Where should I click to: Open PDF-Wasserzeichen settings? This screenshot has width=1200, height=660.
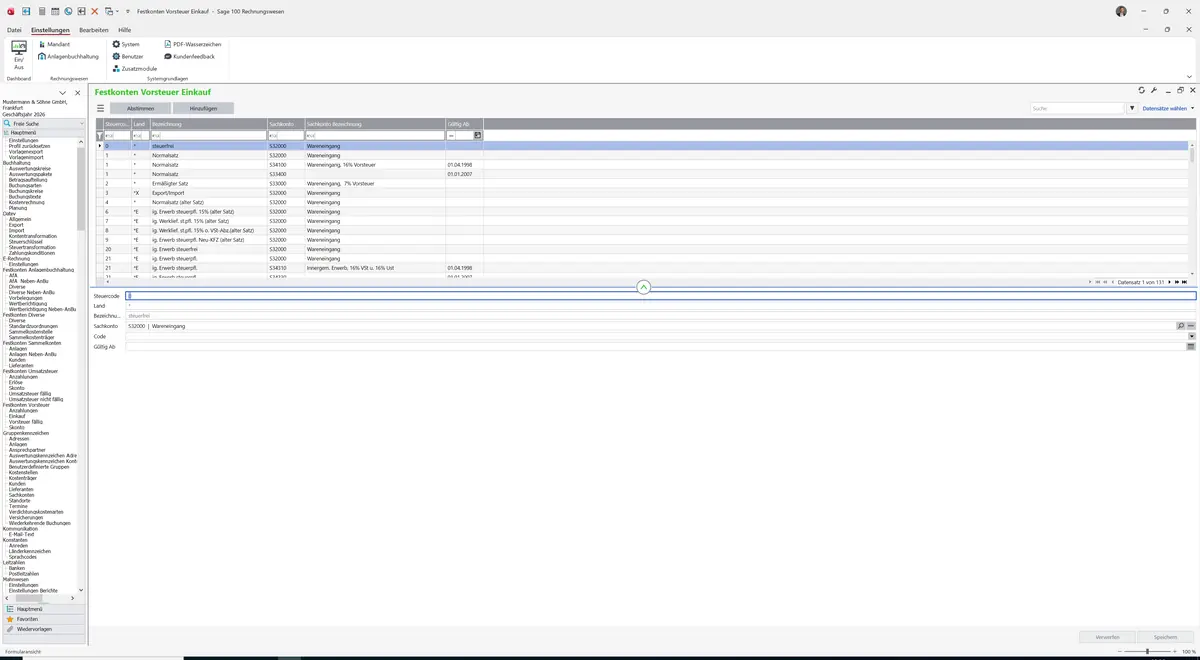click(x=192, y=45)
